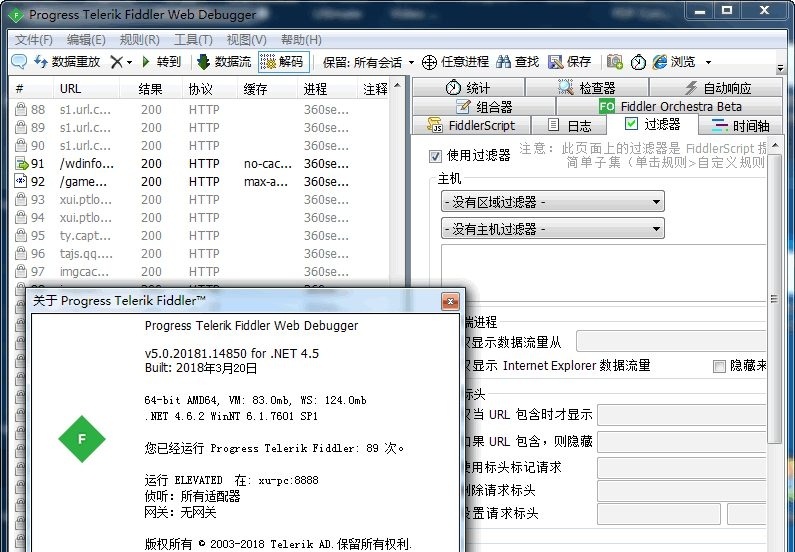Open the 视图(V) menu
795x552 pixels.
(246, 40)
